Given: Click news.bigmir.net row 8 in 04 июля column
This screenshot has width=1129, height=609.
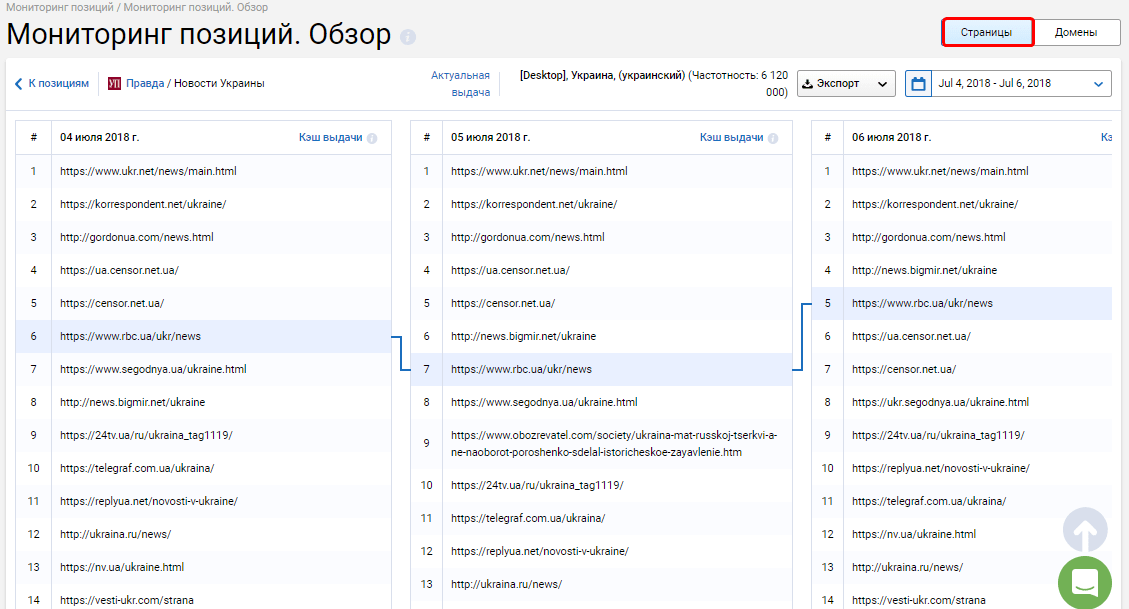Looking at the screenshot, I should tap(132, 402).
